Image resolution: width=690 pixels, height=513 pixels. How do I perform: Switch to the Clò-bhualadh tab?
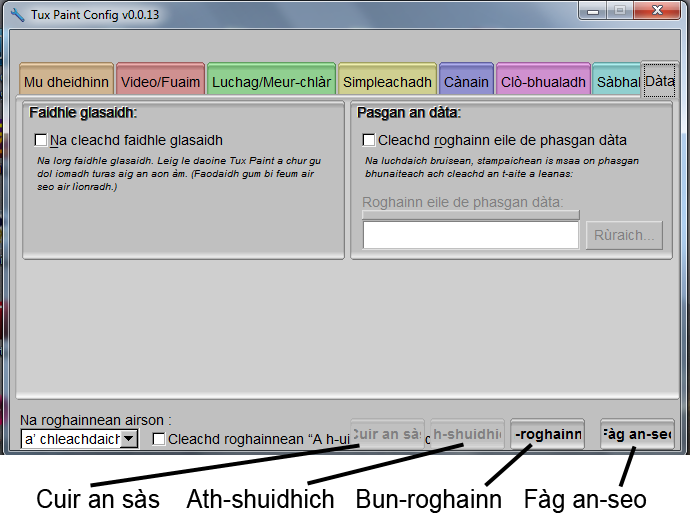point(543,82)
